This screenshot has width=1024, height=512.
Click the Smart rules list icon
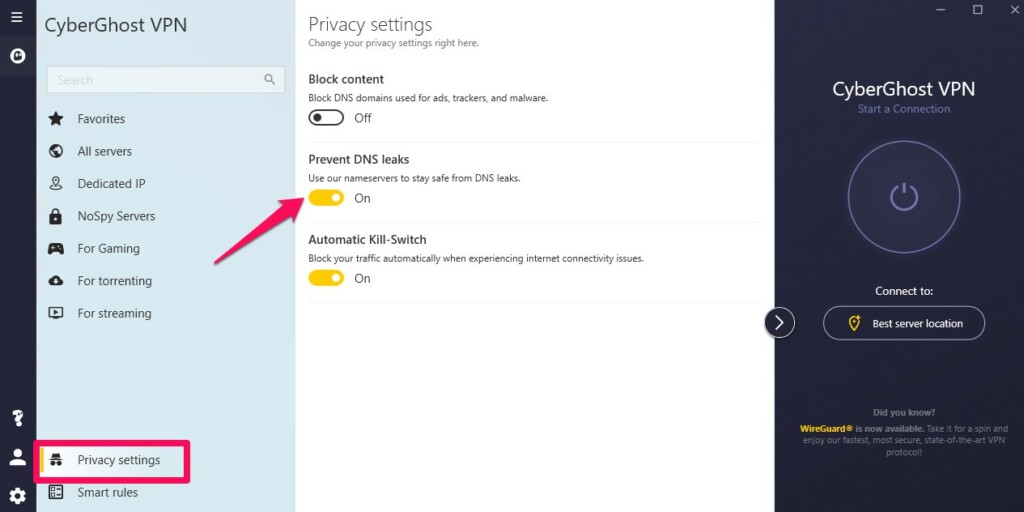[56, 492]
